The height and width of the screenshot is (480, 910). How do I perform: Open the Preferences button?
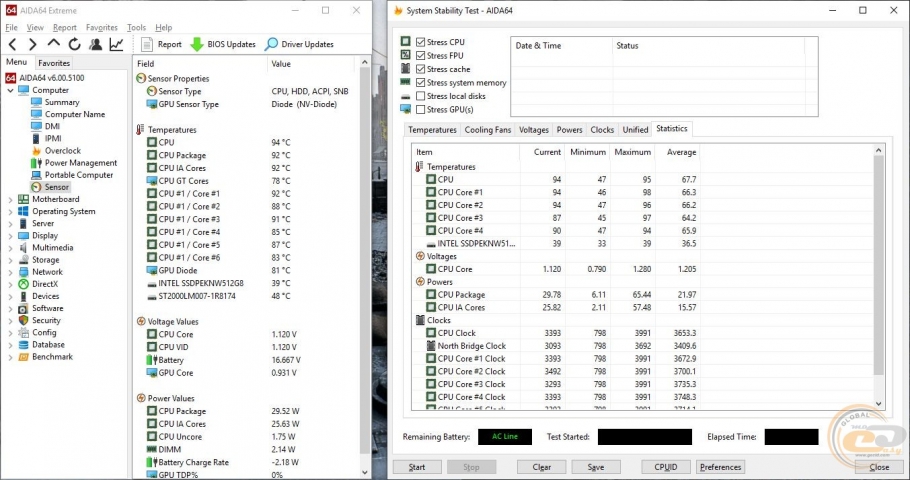(x=720, y=467)
